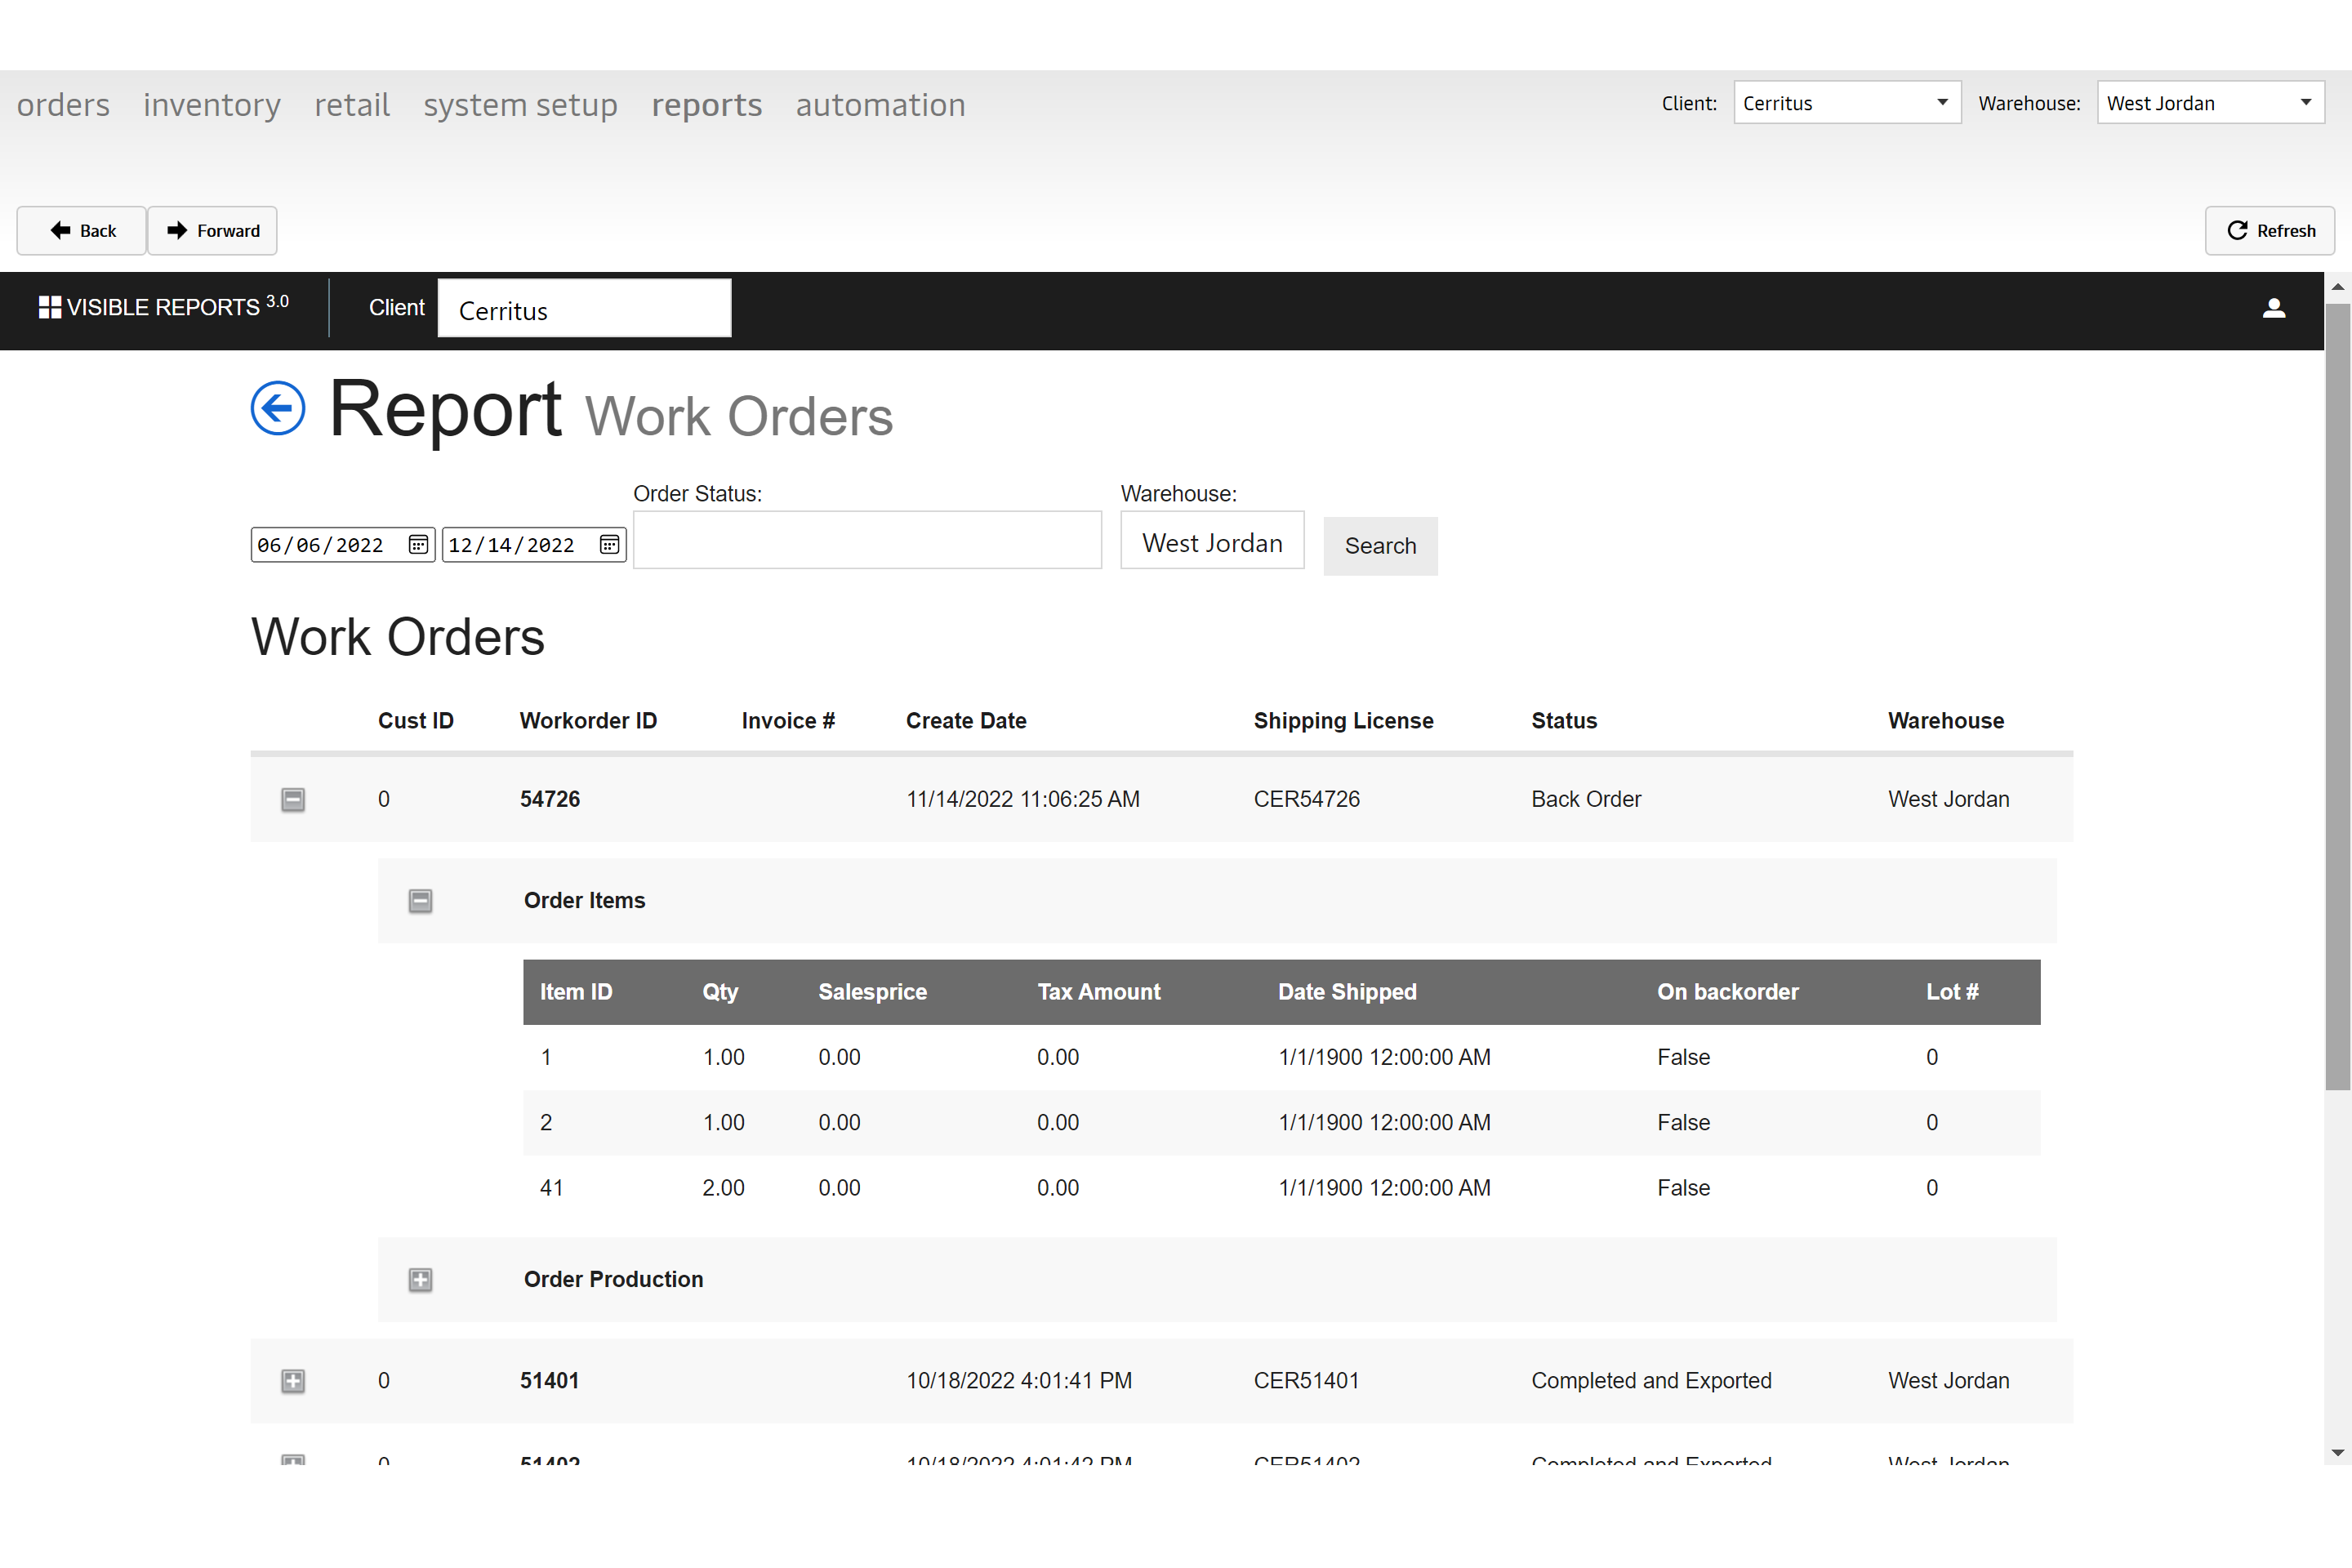Viewport: 2352px width, 1568px height.
Task: Open the reports menu
Action: pyautogui.click(x=707, y=105)
